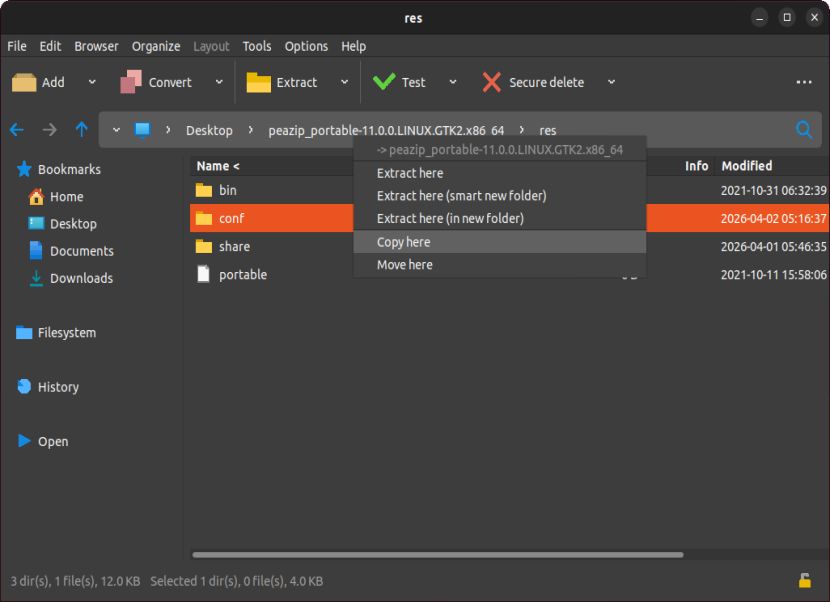The height and width of the screenshot is (602, 830).
Task: Click the Info column header
Action: tap(696, 166)
